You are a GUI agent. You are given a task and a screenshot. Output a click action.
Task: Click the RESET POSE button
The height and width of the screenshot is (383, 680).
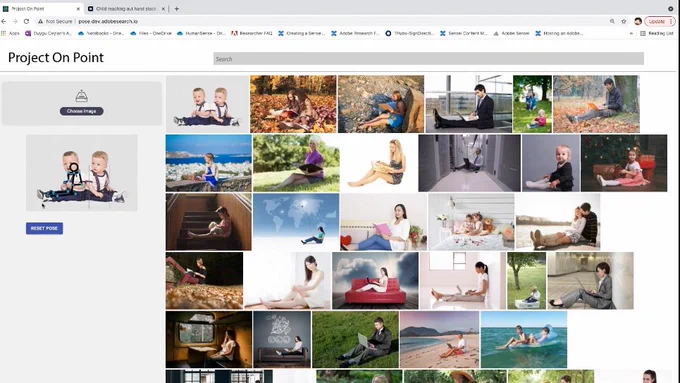pyautogui.click(x=44, y=228)
